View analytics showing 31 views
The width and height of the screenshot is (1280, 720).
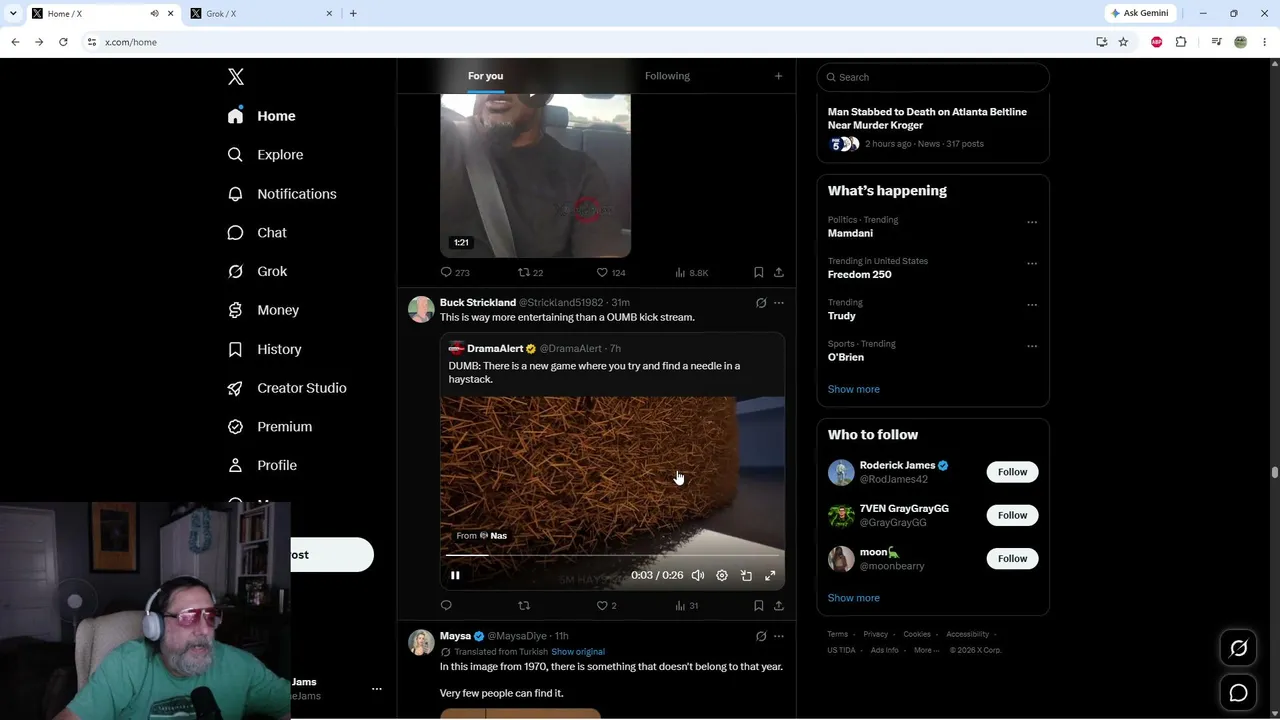point(686,605)
